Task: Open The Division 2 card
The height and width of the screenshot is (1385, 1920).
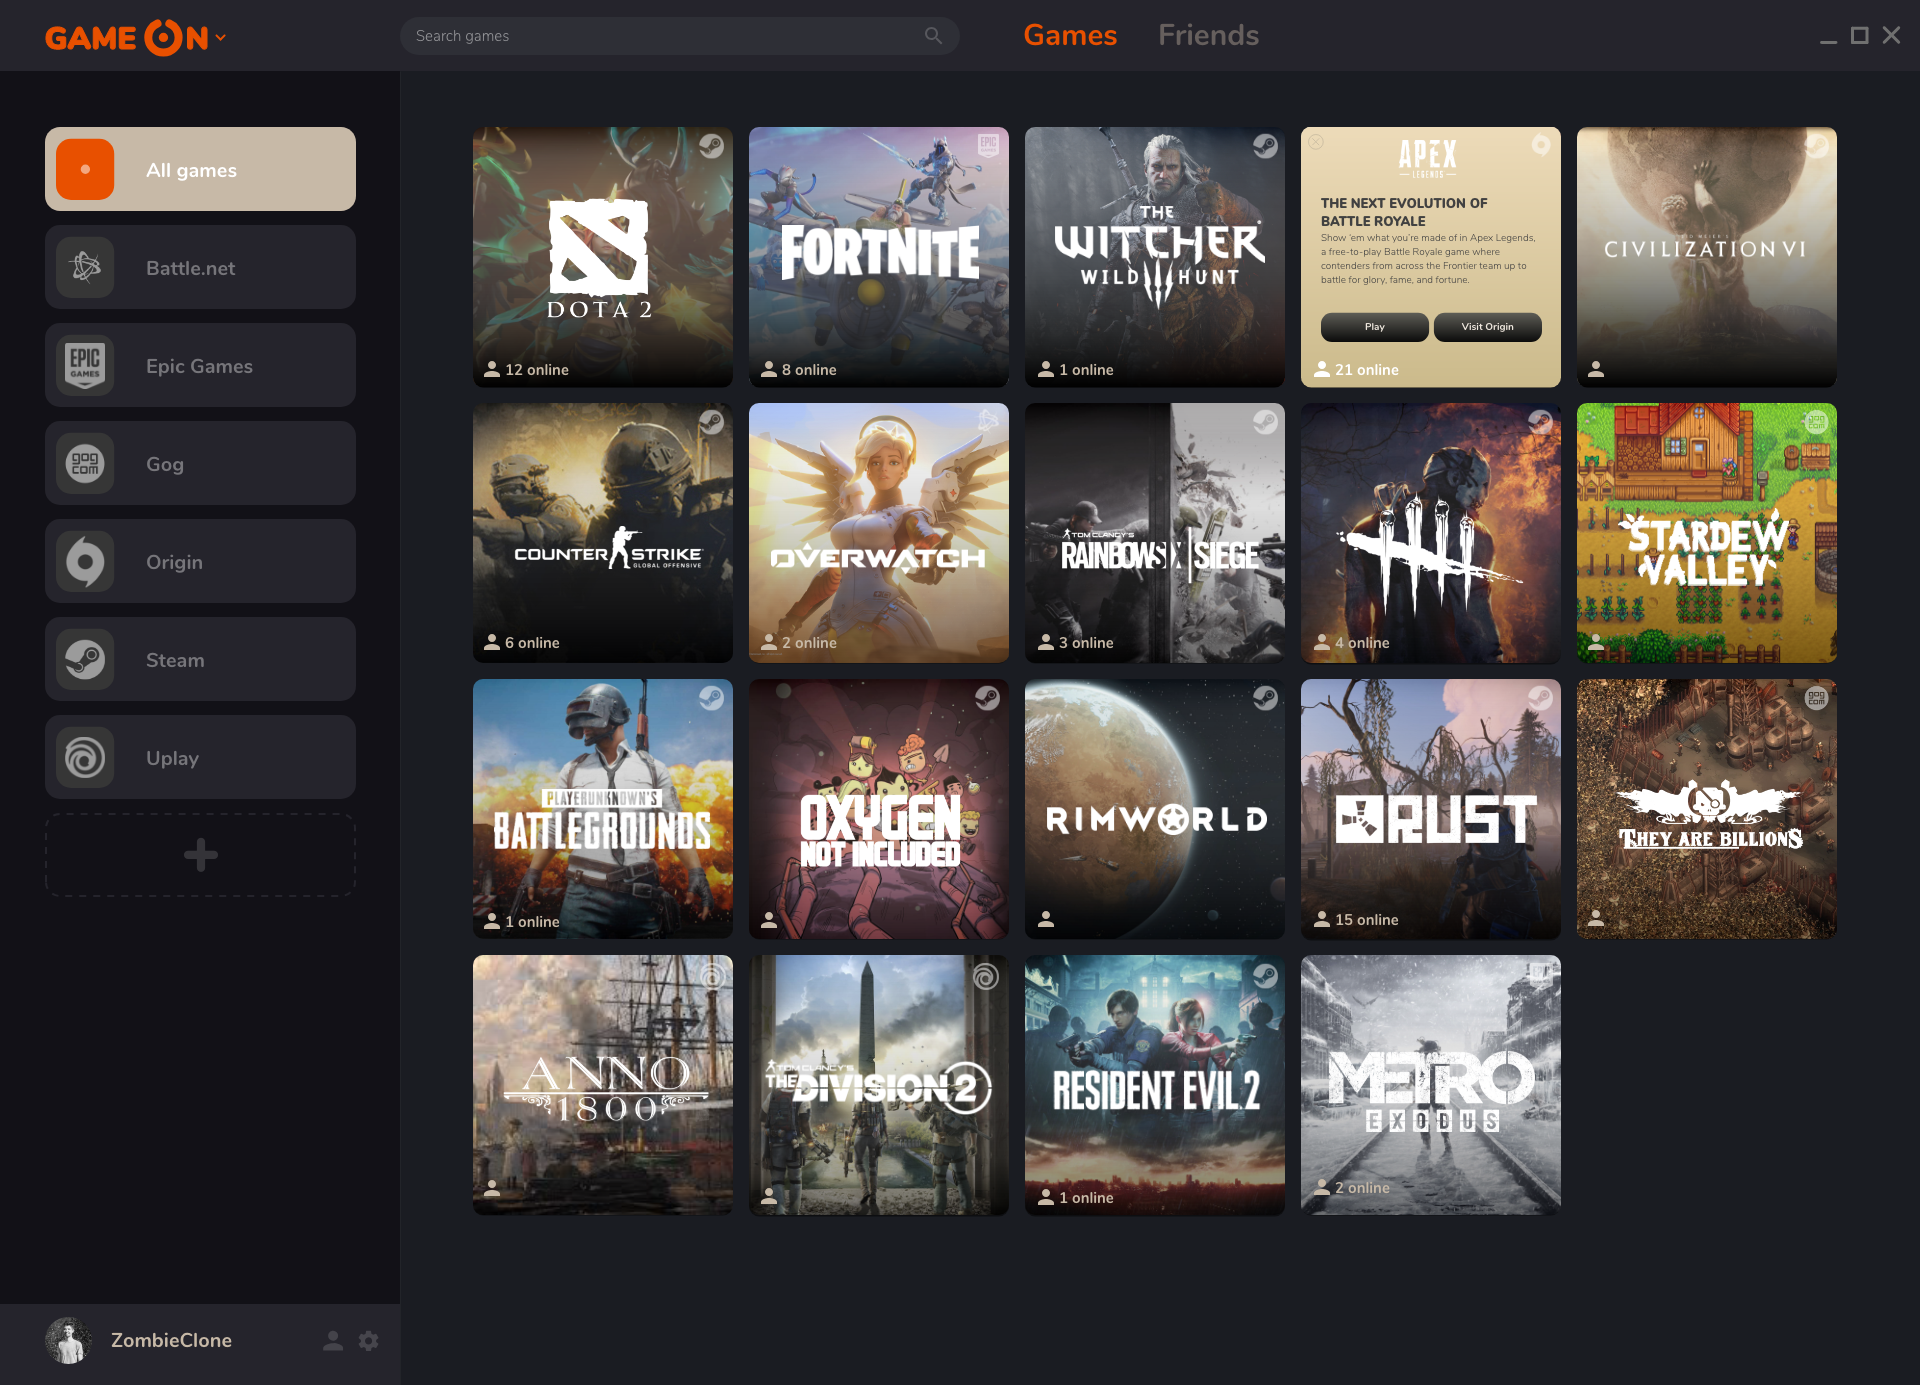Action: (879, 1085)
